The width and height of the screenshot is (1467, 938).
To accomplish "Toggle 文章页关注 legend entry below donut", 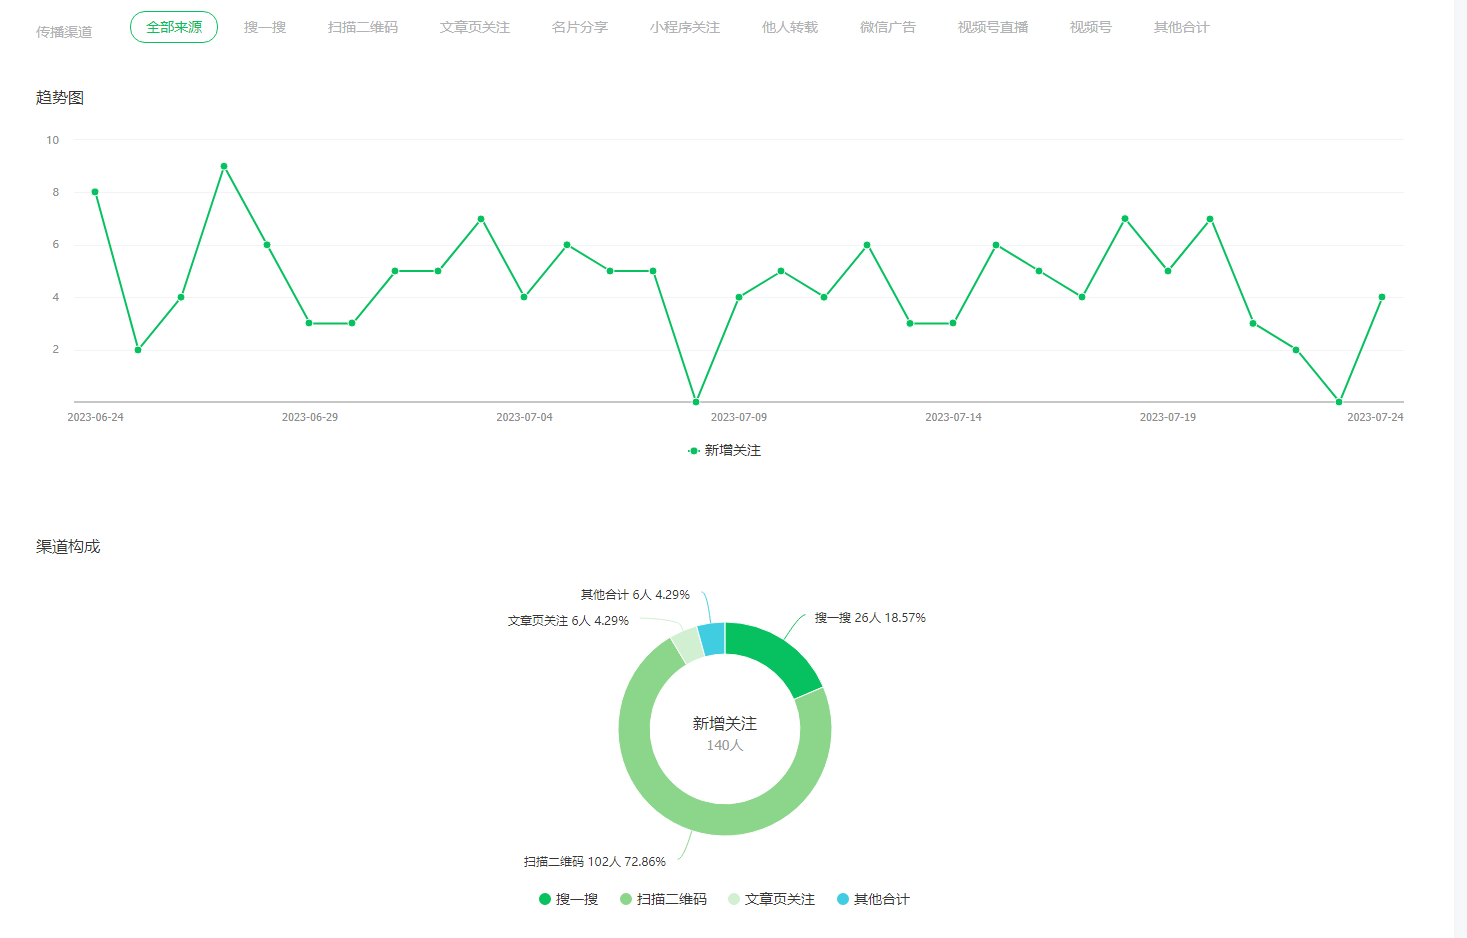I will point(772,899).
